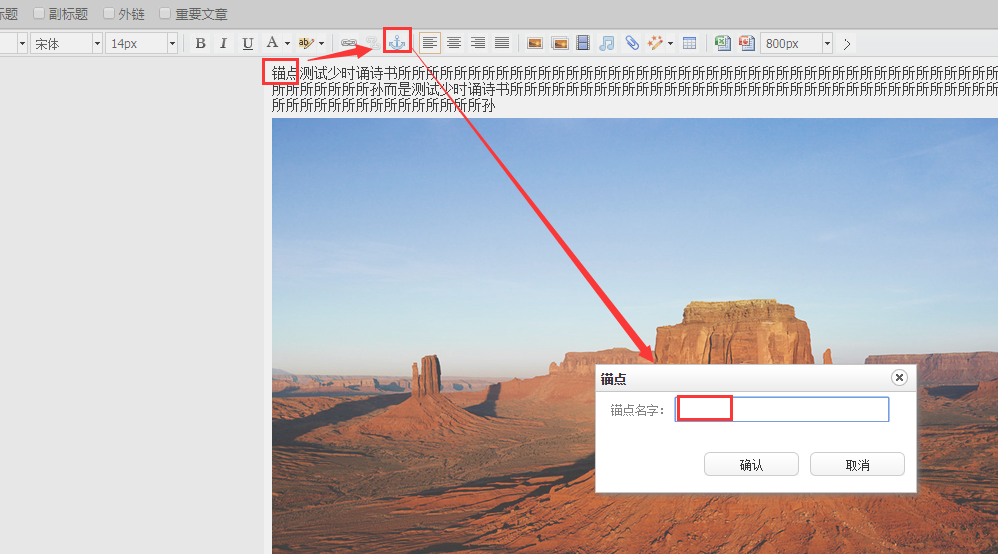Apply italic formatting
Viewport: 998px width, 554px height.
[223, 43]
